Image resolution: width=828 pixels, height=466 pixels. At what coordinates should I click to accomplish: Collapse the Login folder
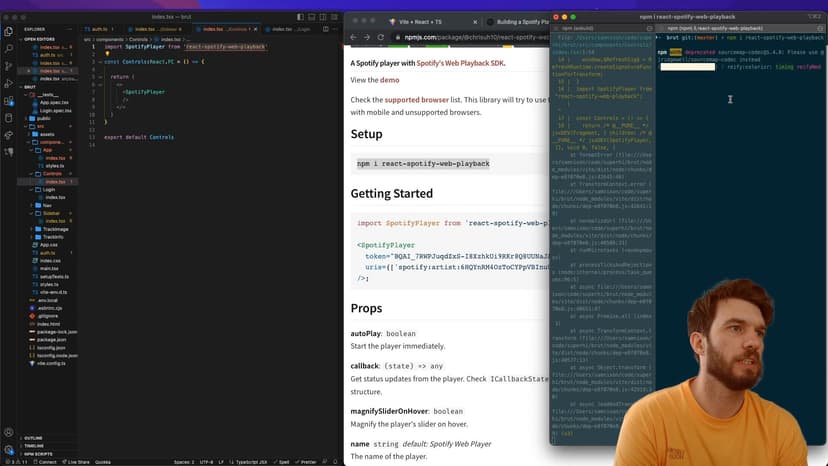pos(49,189)
